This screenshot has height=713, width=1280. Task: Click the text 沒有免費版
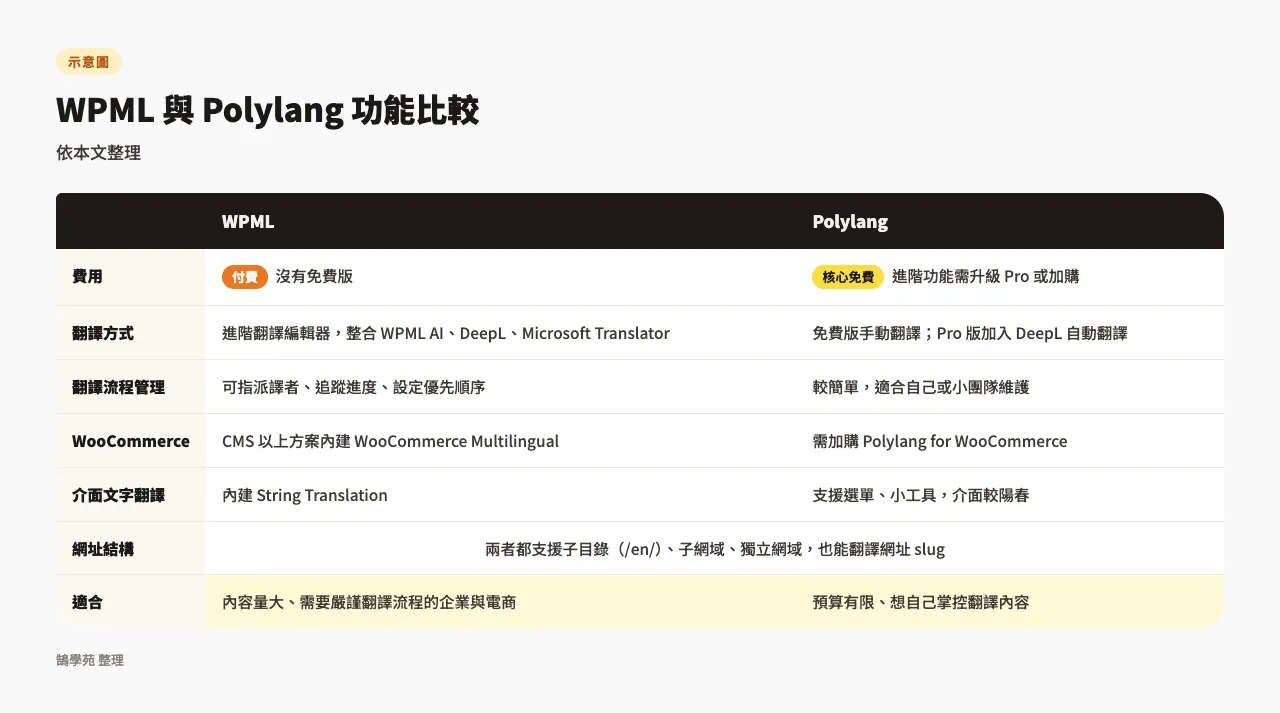pos(315,277)
